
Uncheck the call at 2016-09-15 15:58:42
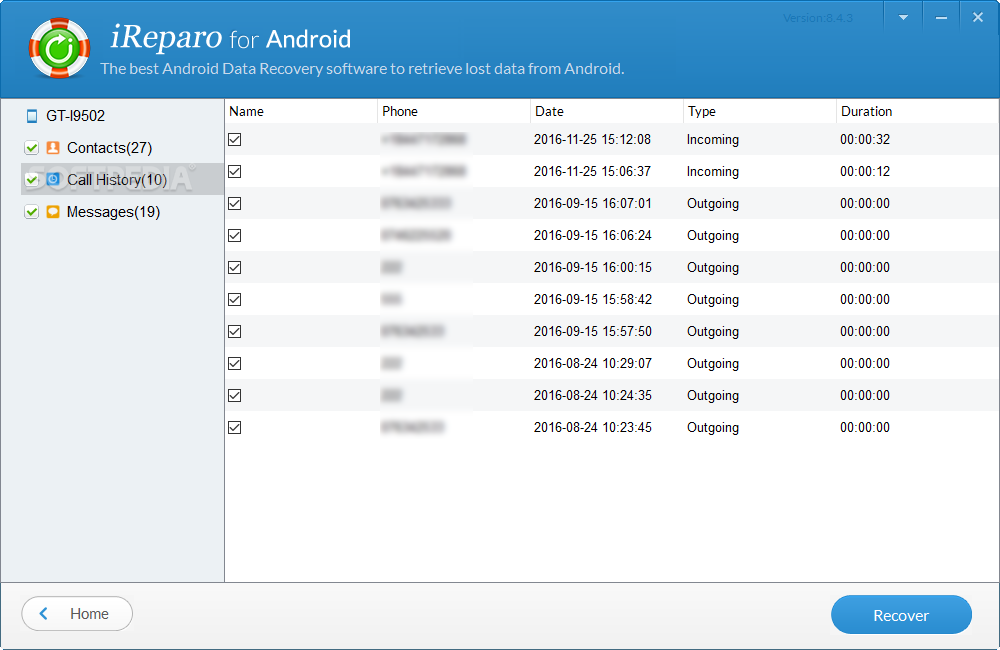tap(235, 299)
